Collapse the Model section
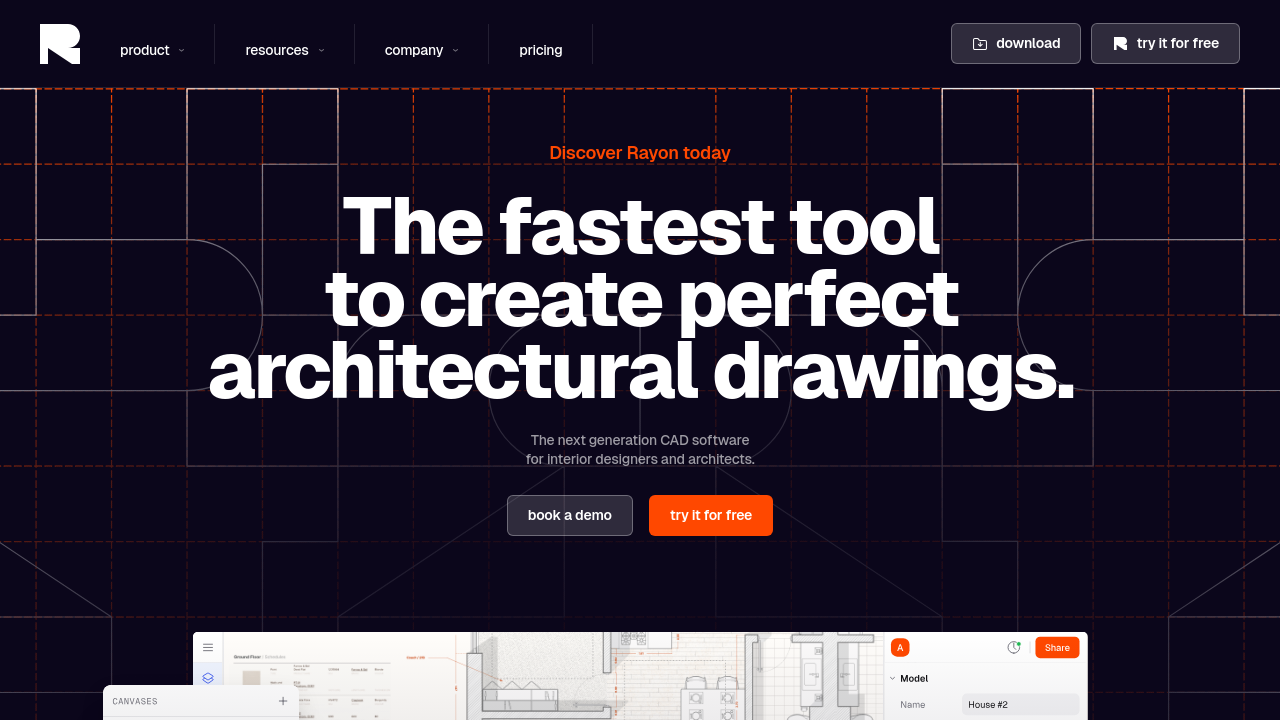 (892, 678)
